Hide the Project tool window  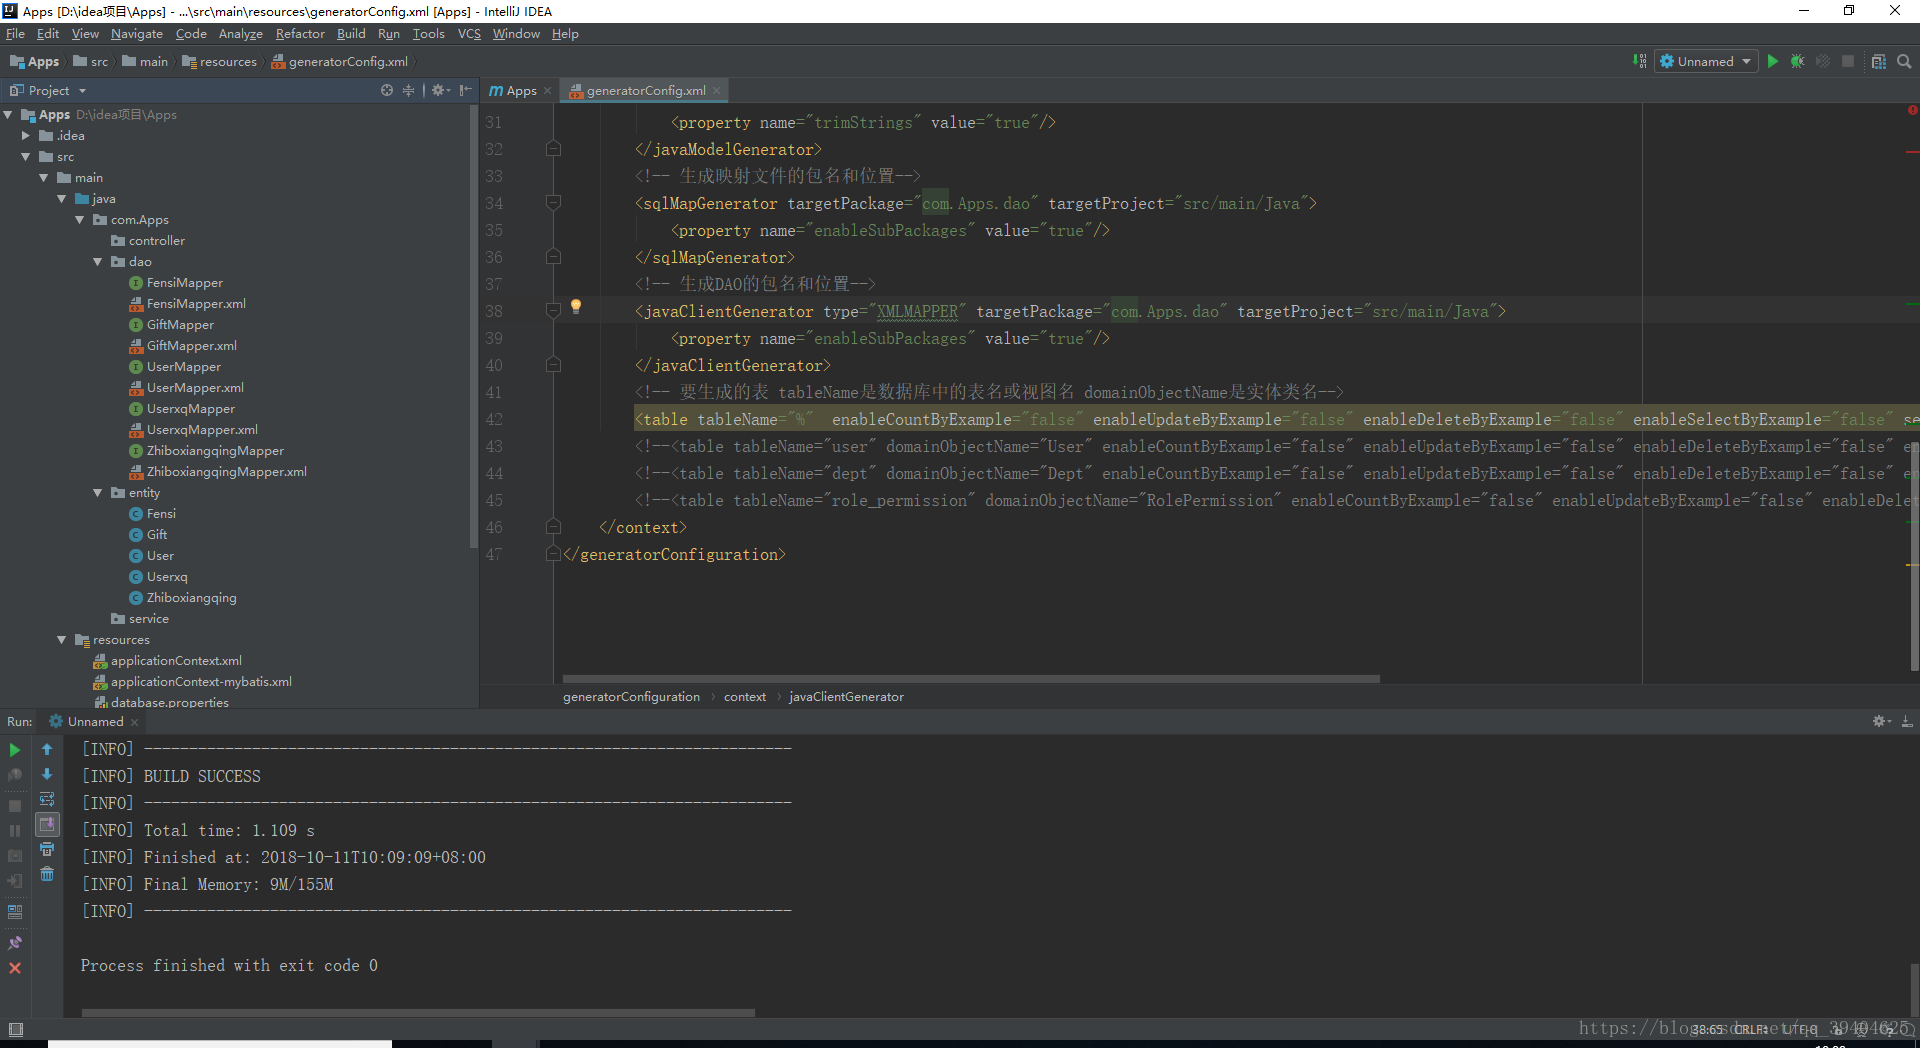tap(465, 90)
